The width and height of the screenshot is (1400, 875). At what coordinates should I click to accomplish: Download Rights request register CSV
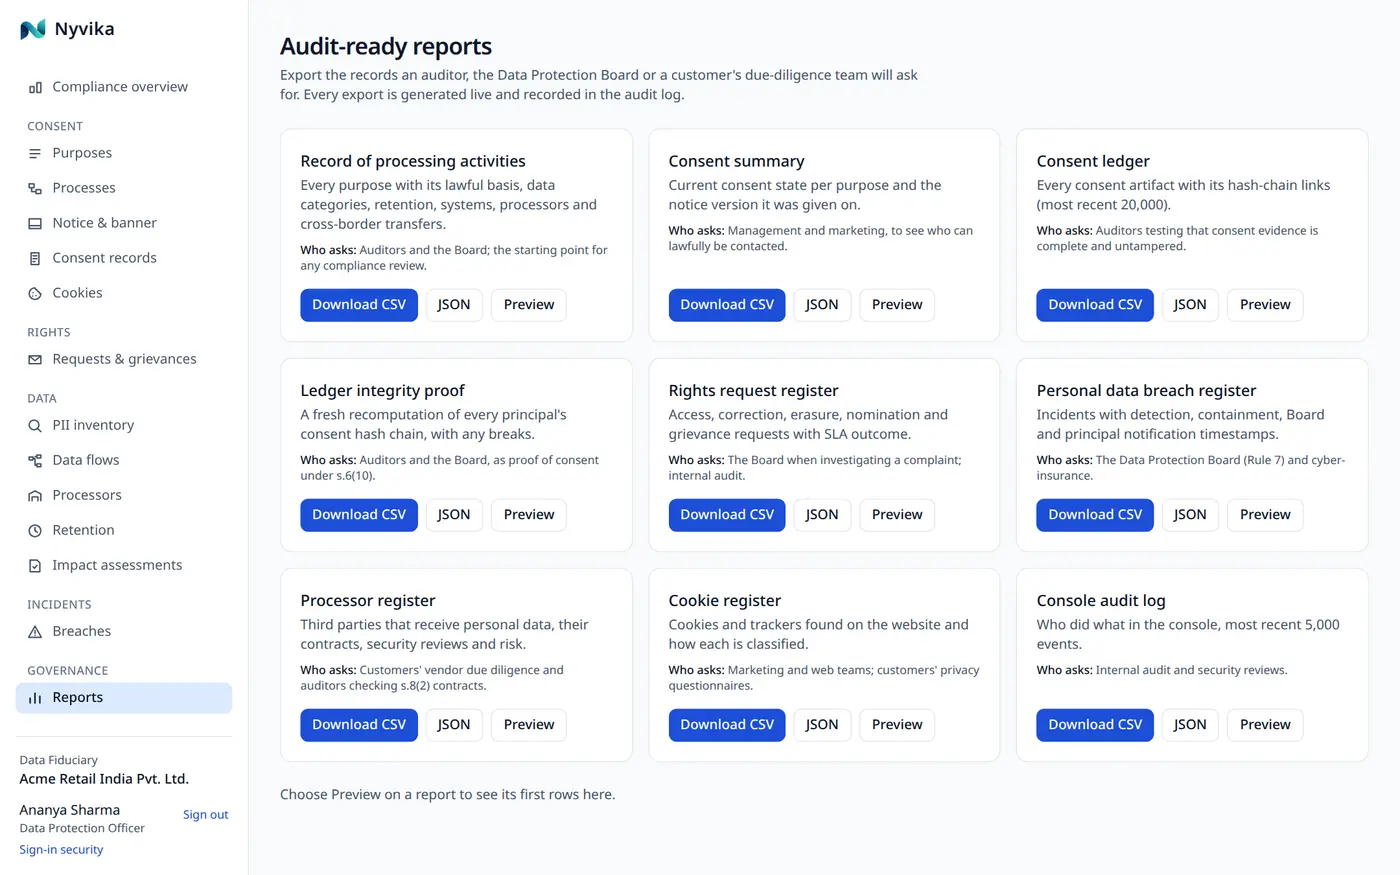click(x=727, y=515)
